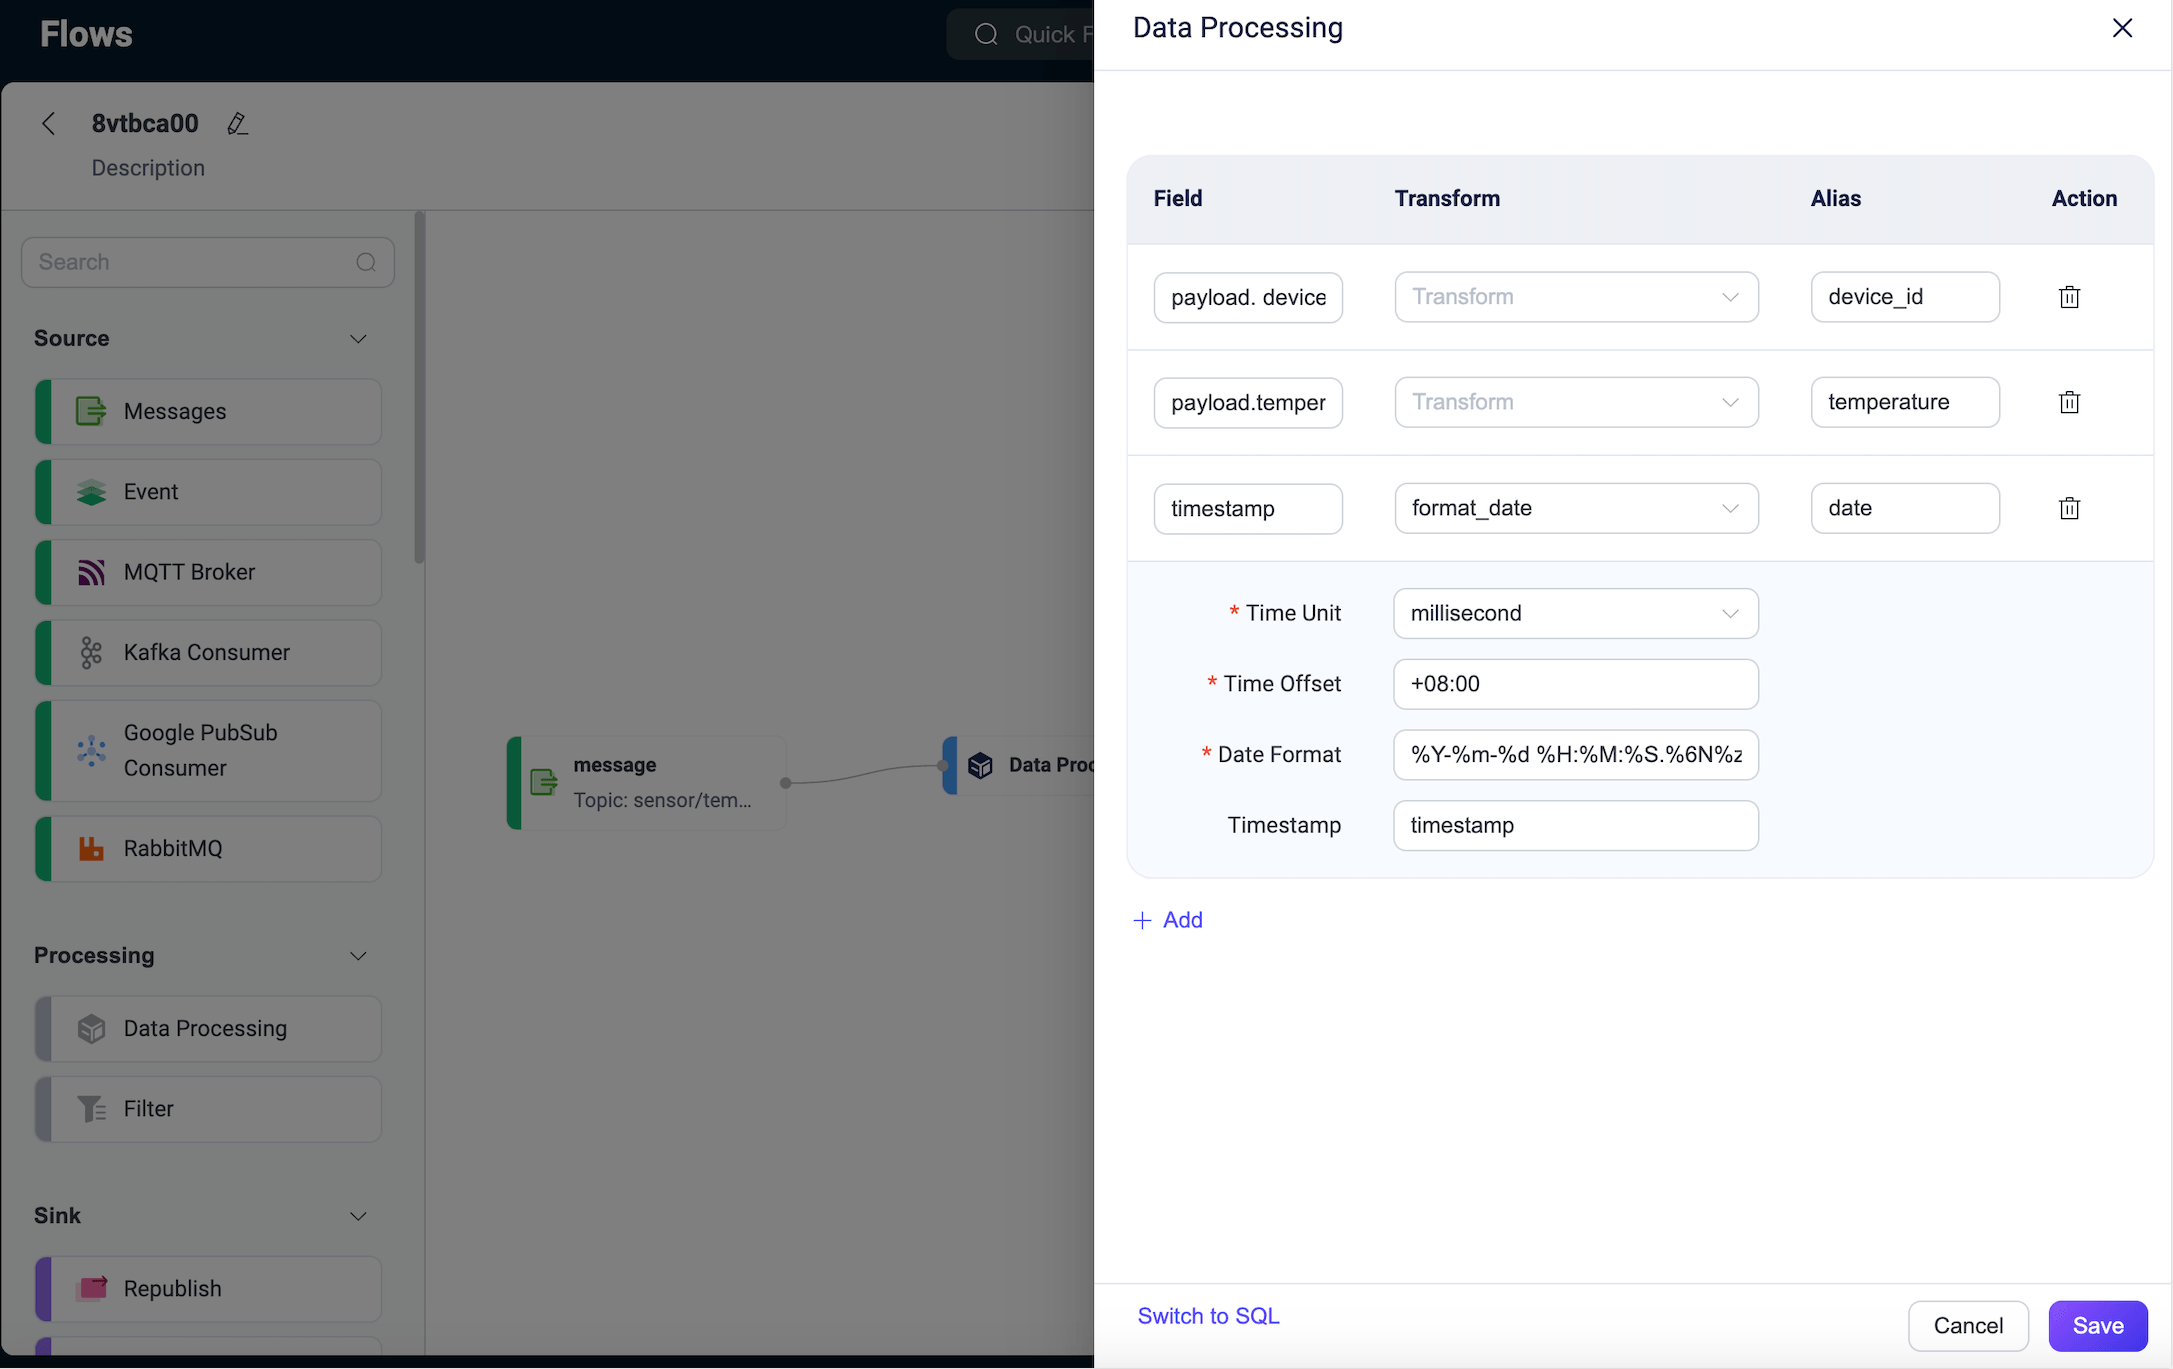2173x1369 pixels.
Task: Collapse the Processing section
Action: (x=358, y=956)
